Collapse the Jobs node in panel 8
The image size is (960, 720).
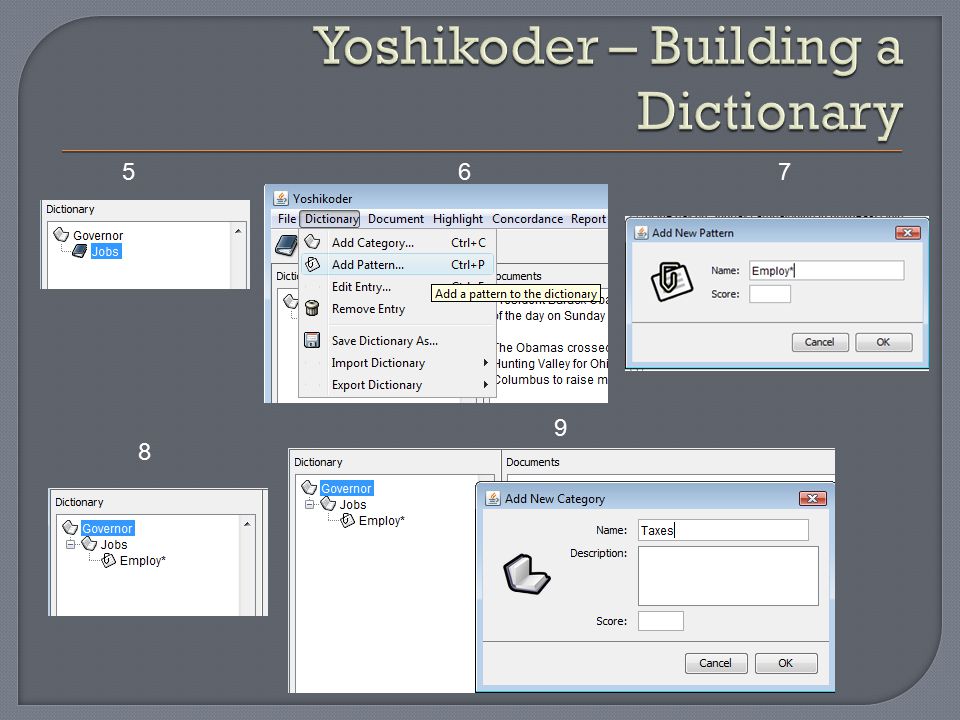[70, 544]
